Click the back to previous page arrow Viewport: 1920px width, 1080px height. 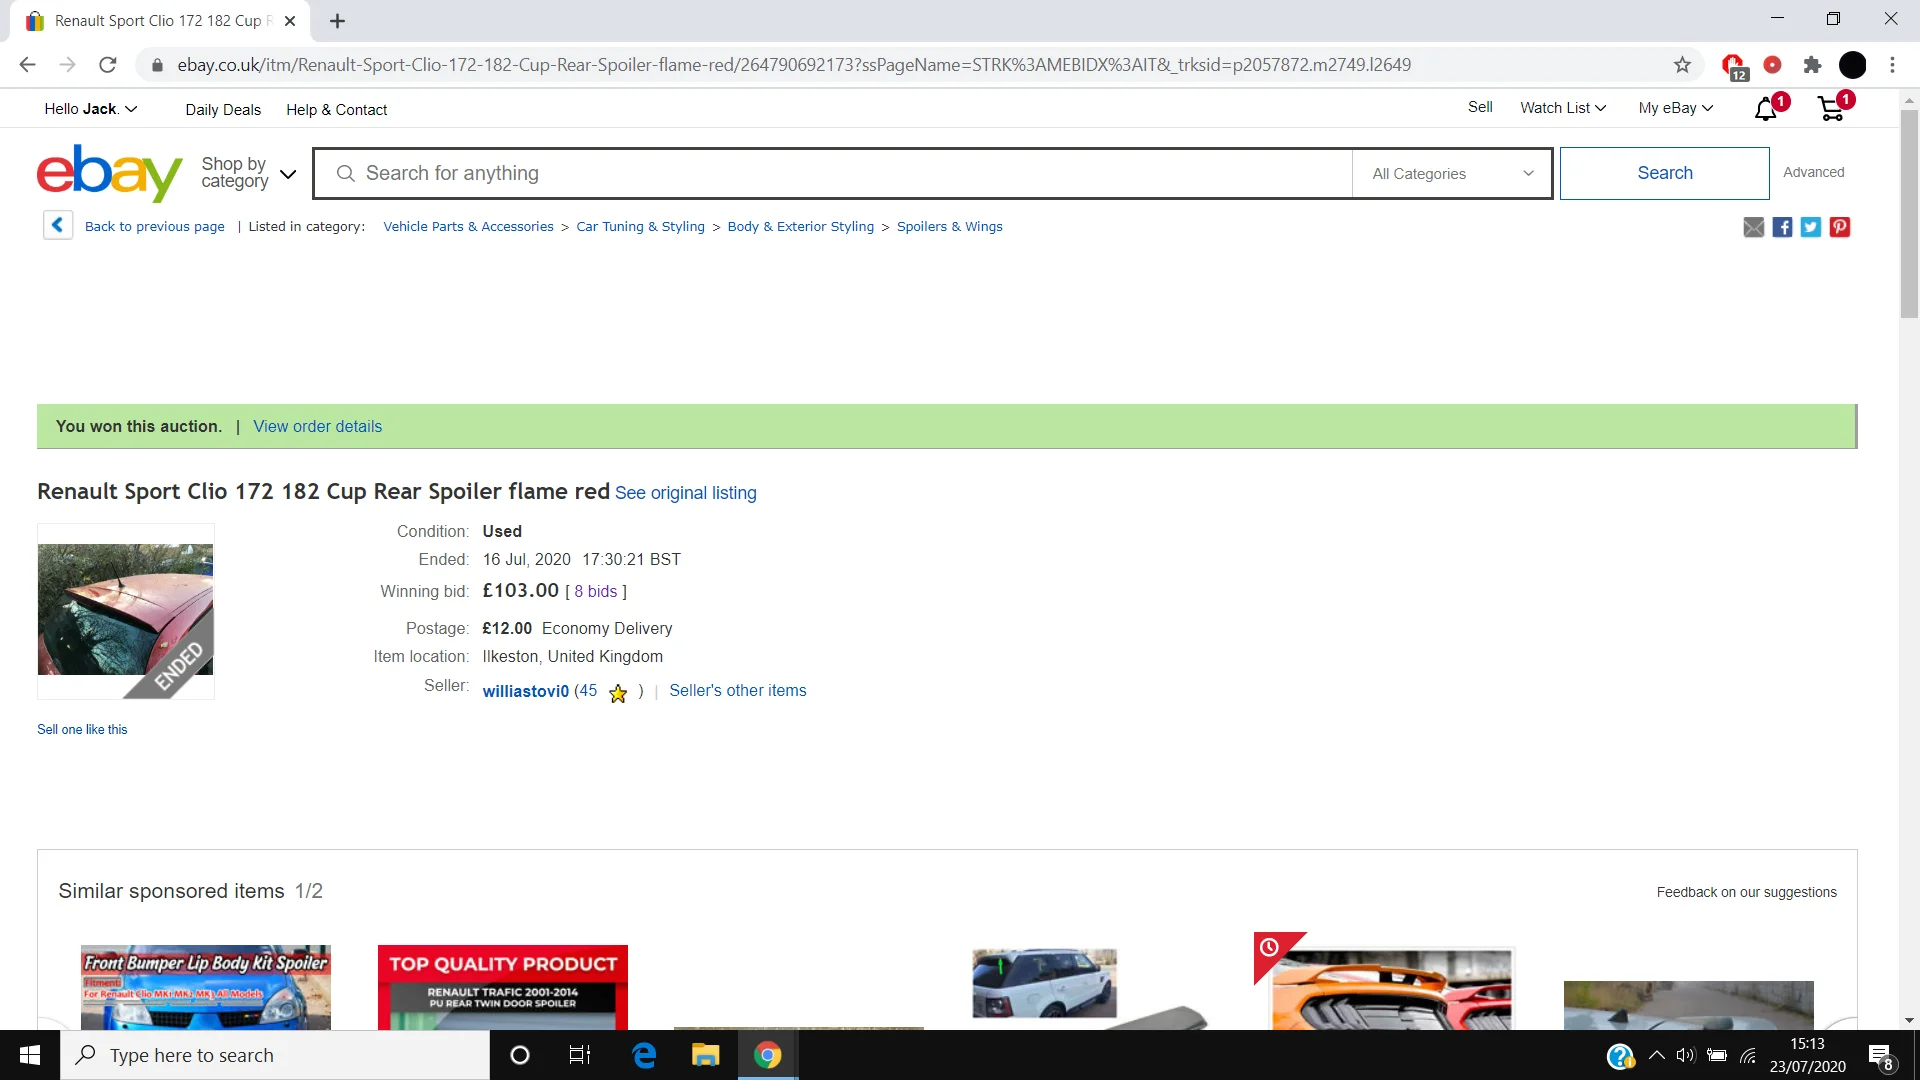(58, 225)
